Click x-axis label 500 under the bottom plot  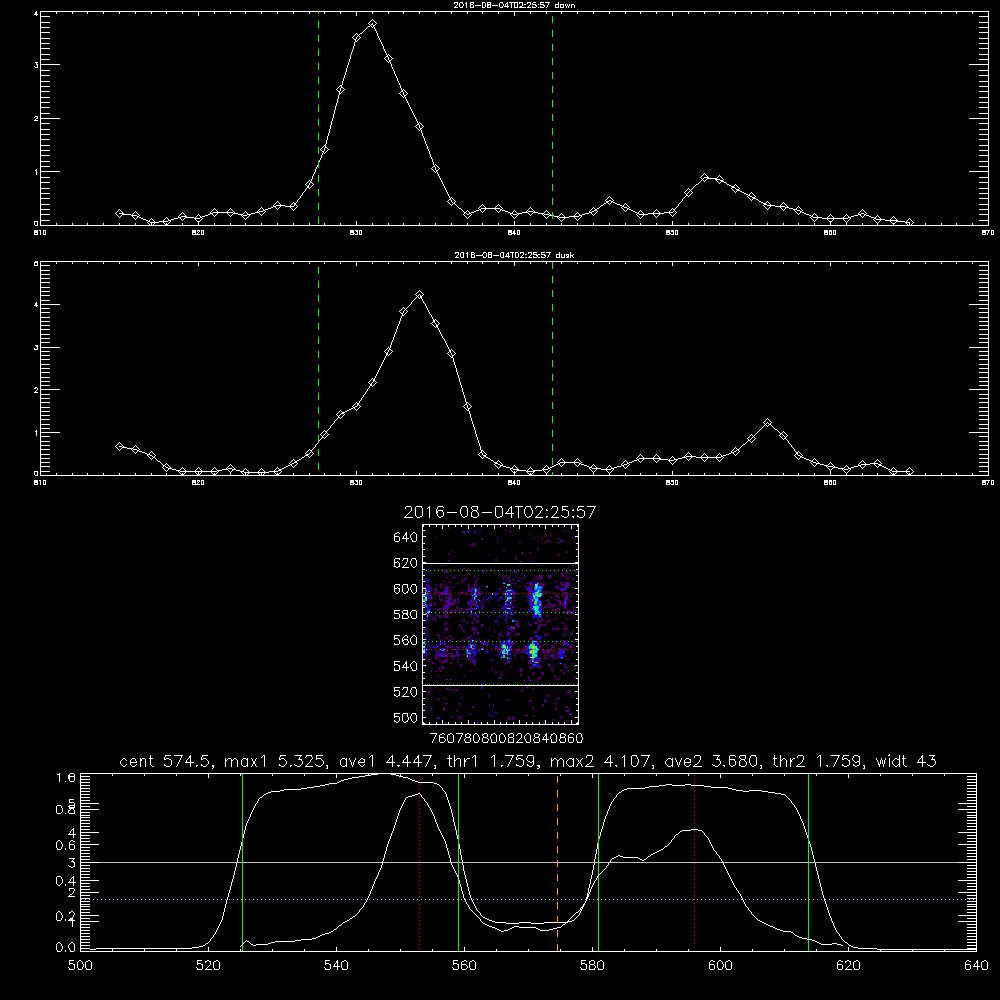pyautogui.click(x=80, y=966)
